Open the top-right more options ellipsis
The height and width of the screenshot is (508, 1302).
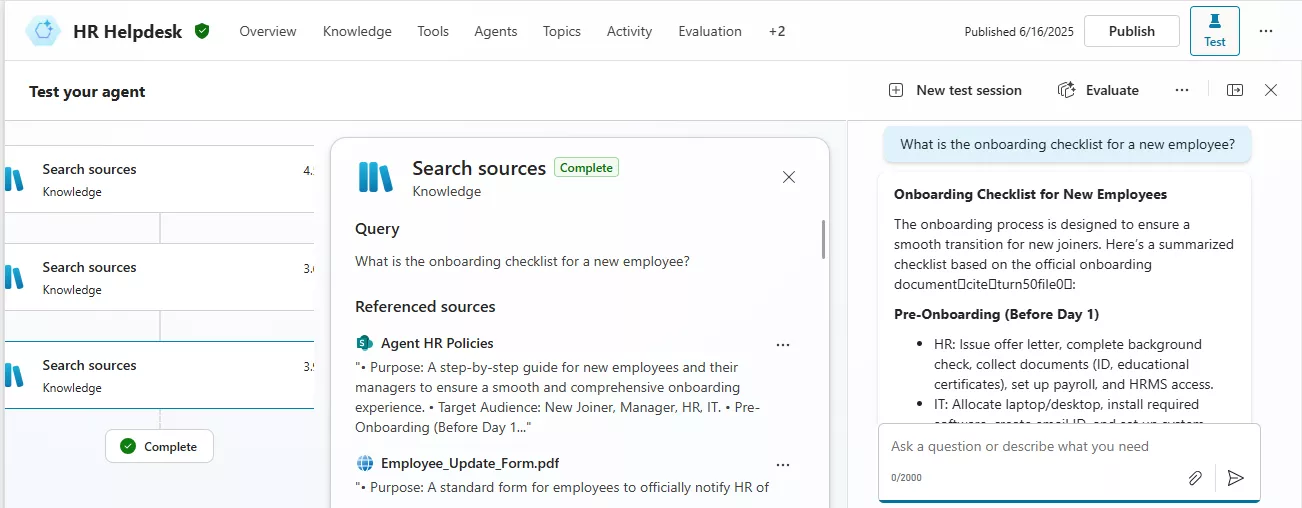click(x=1266, y=31)
